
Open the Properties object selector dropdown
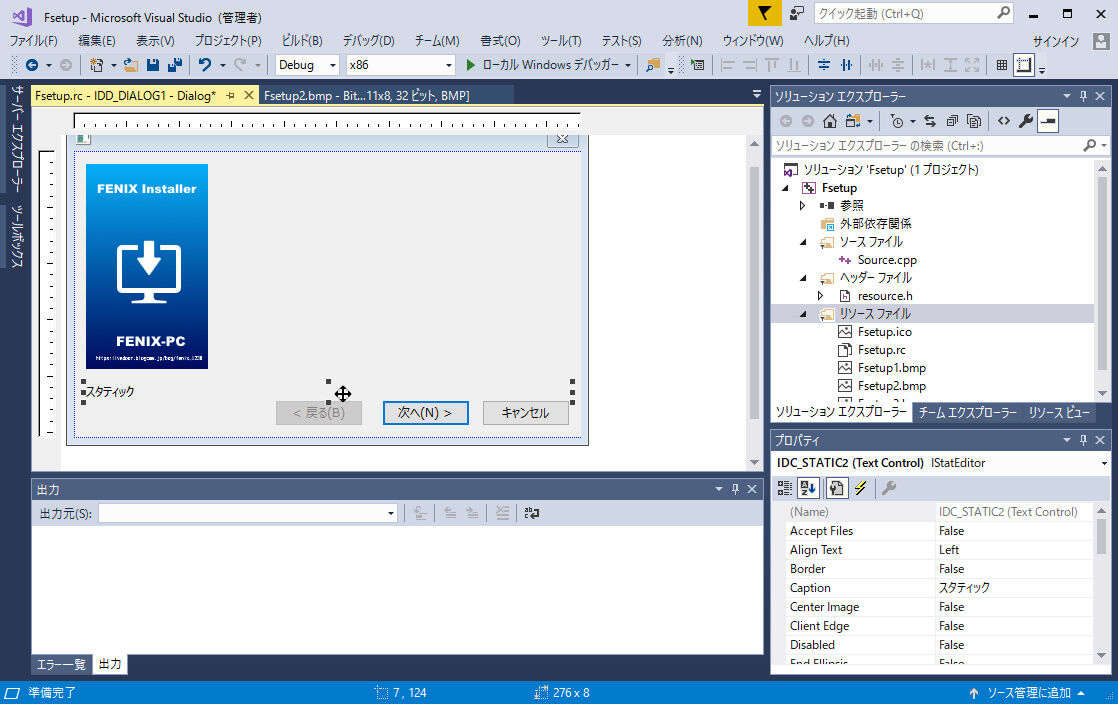(x=1104, y=463)
